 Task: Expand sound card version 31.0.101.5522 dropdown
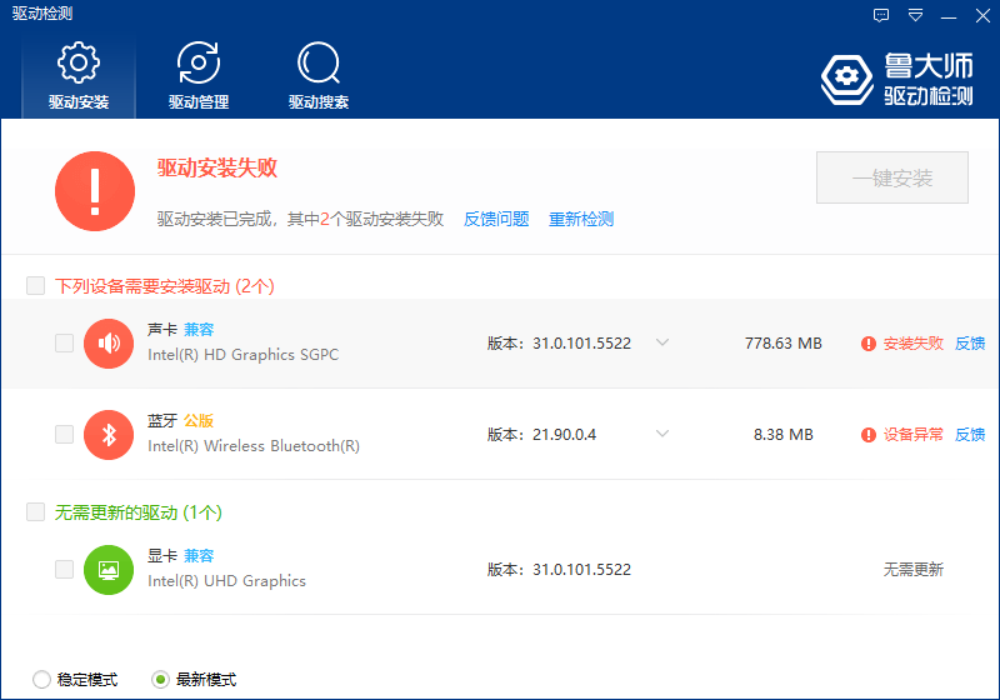click(x=662, y=343)
